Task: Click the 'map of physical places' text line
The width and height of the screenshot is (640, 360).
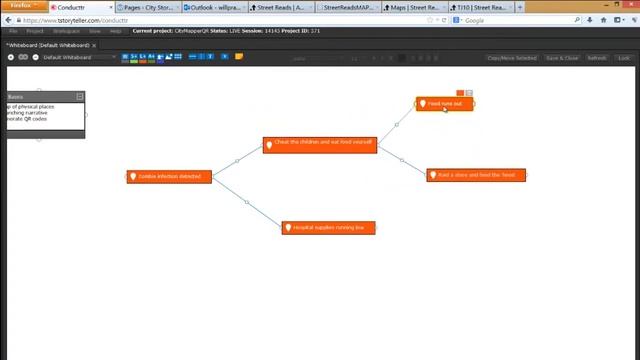Action: tap(31, 107)
